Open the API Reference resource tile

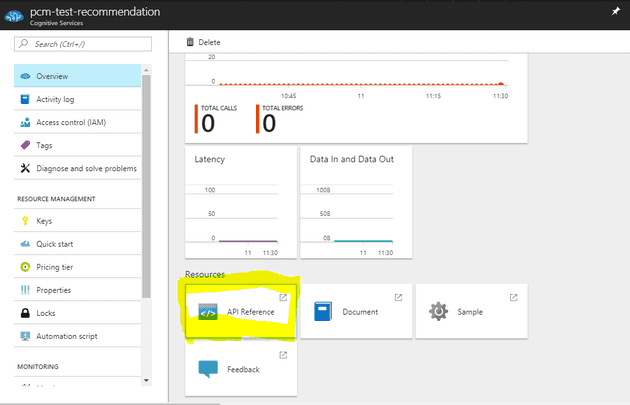(241, 311)
